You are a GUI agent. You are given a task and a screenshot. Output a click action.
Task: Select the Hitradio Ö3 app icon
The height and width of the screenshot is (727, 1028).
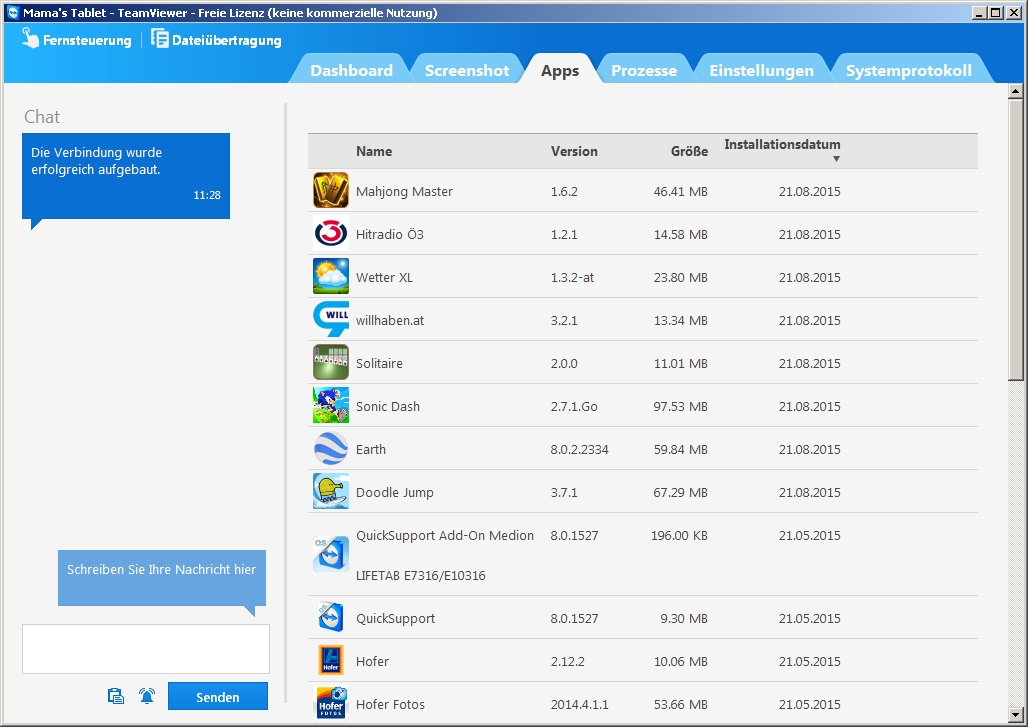pyautogui.click(x=330, y=234)
